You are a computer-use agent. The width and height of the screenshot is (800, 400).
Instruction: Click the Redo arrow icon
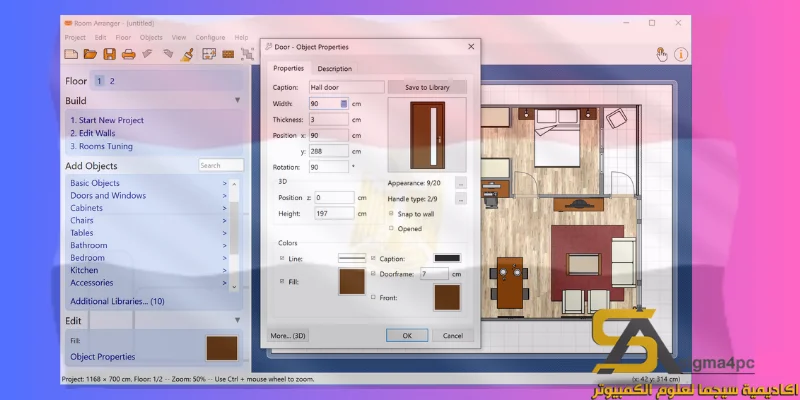[x=168, y=53]
